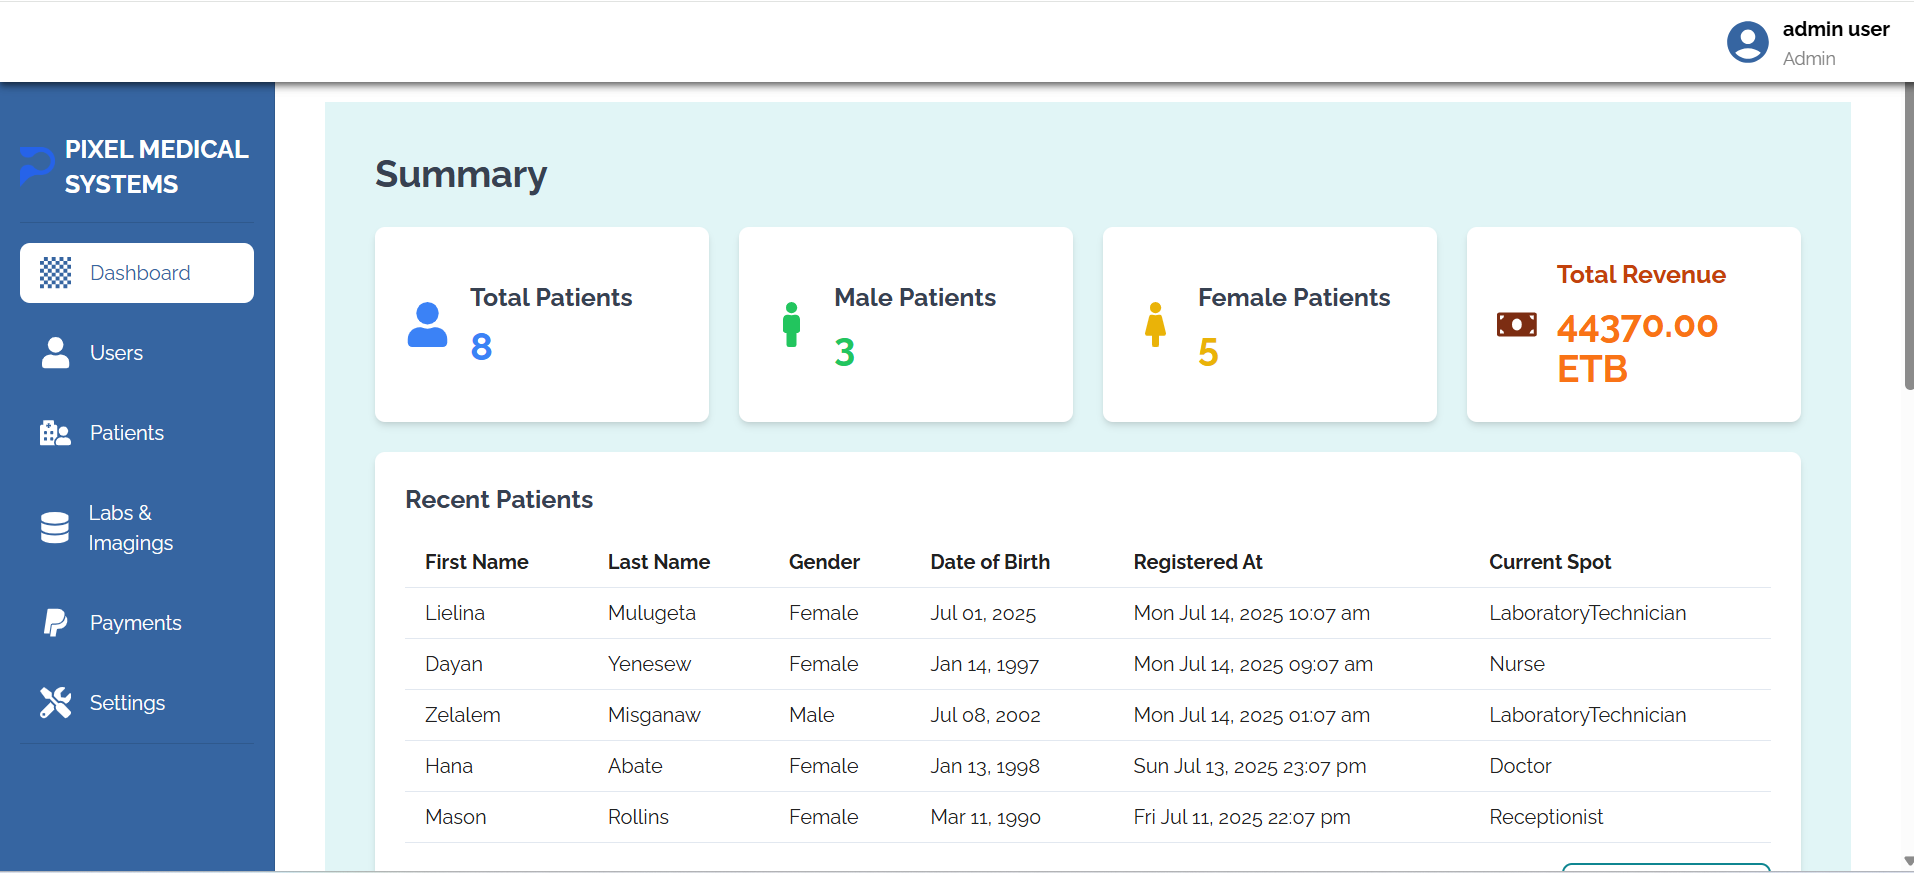The image size is (1914, 873).
Task: Select last name Misganaw
Action: point(654,715)
